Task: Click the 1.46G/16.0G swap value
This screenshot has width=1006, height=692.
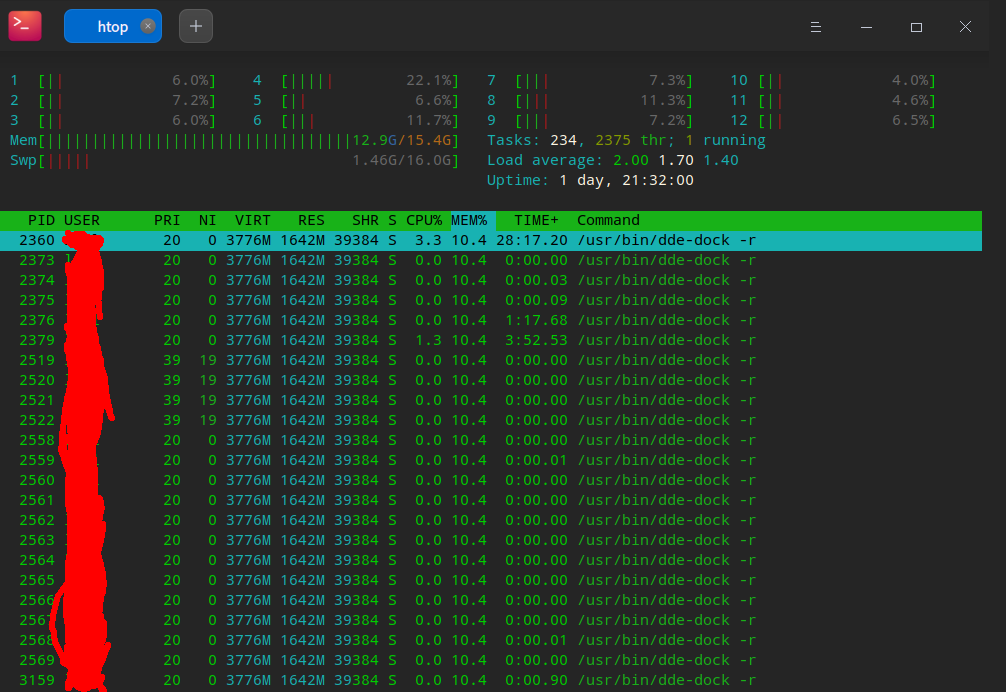Action: pyautogui.click(x=402, y=160)
